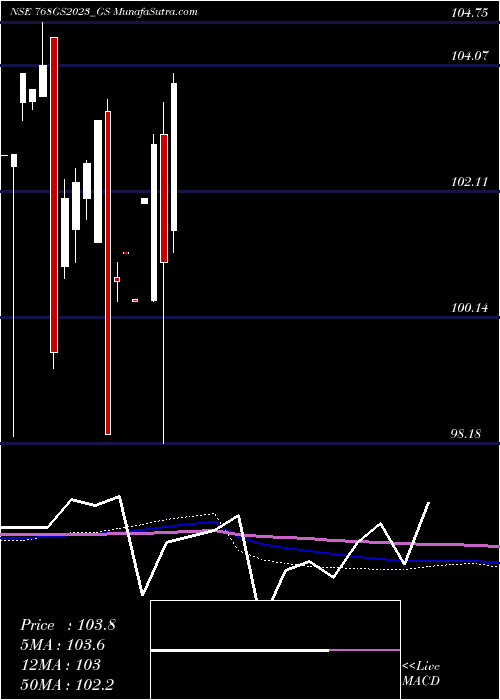Click the chart title NSE 768GS2023_GS MunafaSutra.com
Screen dimensions: 500x700
coord(104,12)
